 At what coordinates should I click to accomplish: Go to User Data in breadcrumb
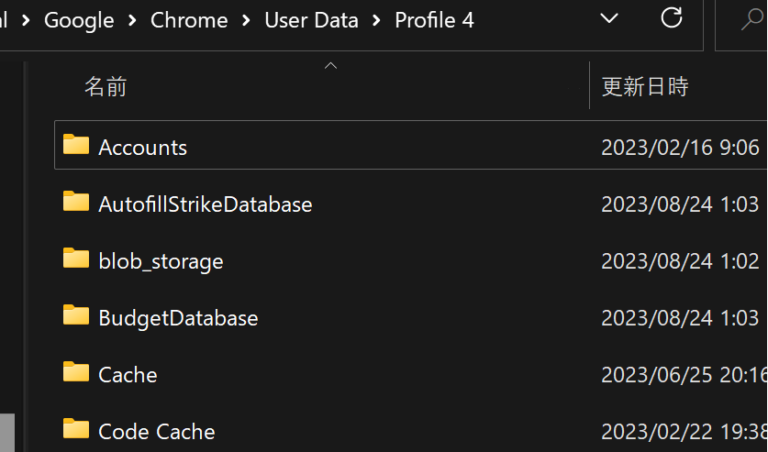pyautogui.click(x=311, y=20)
